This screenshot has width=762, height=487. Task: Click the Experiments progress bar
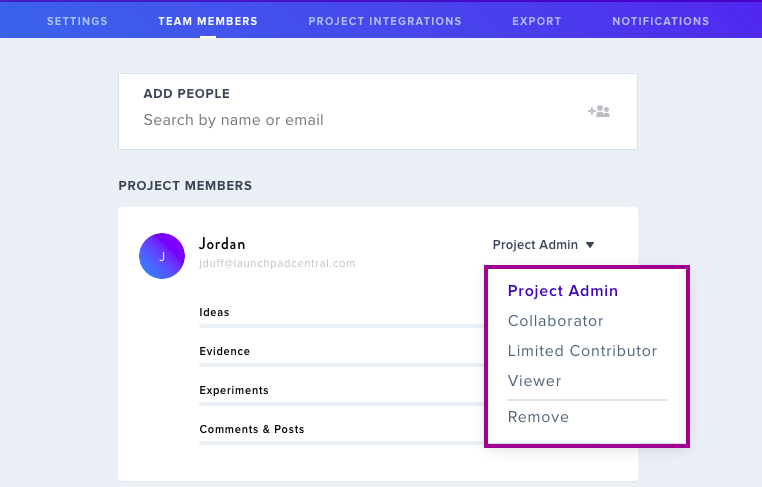coord(342,404)
